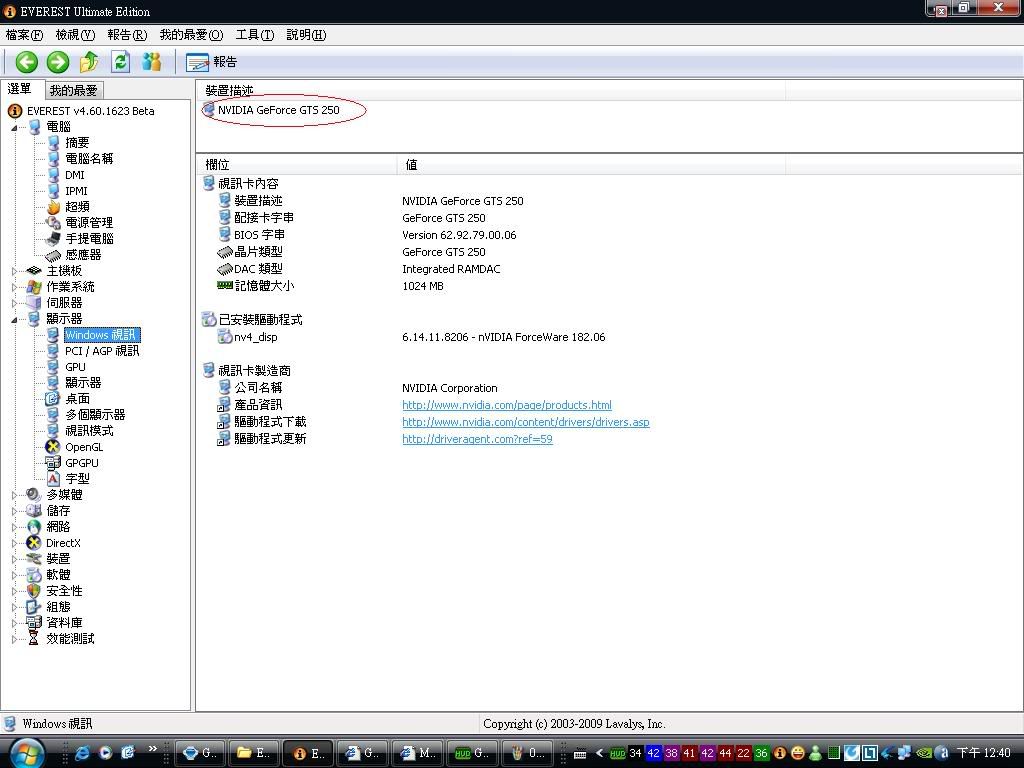1024x768 pixels.
Task: Click the 報告 report toolbar button
Action: (212, 62)
